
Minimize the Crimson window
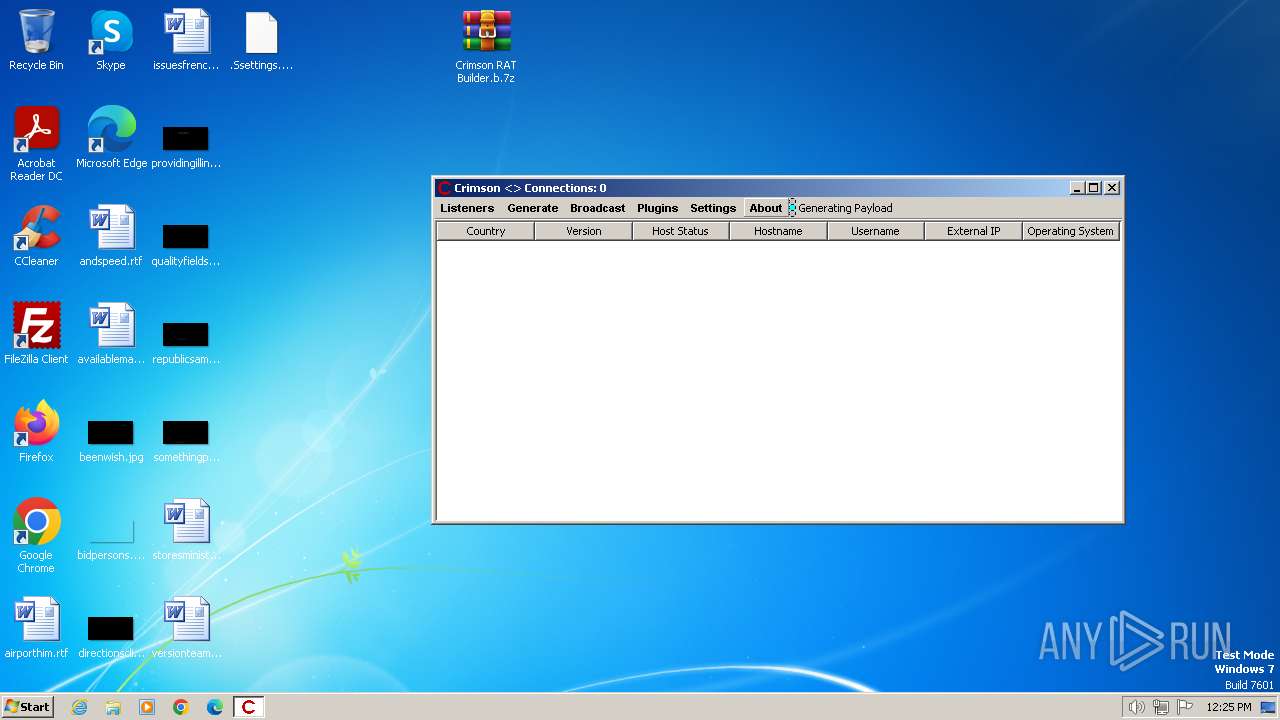click(x=1077, y=188)
